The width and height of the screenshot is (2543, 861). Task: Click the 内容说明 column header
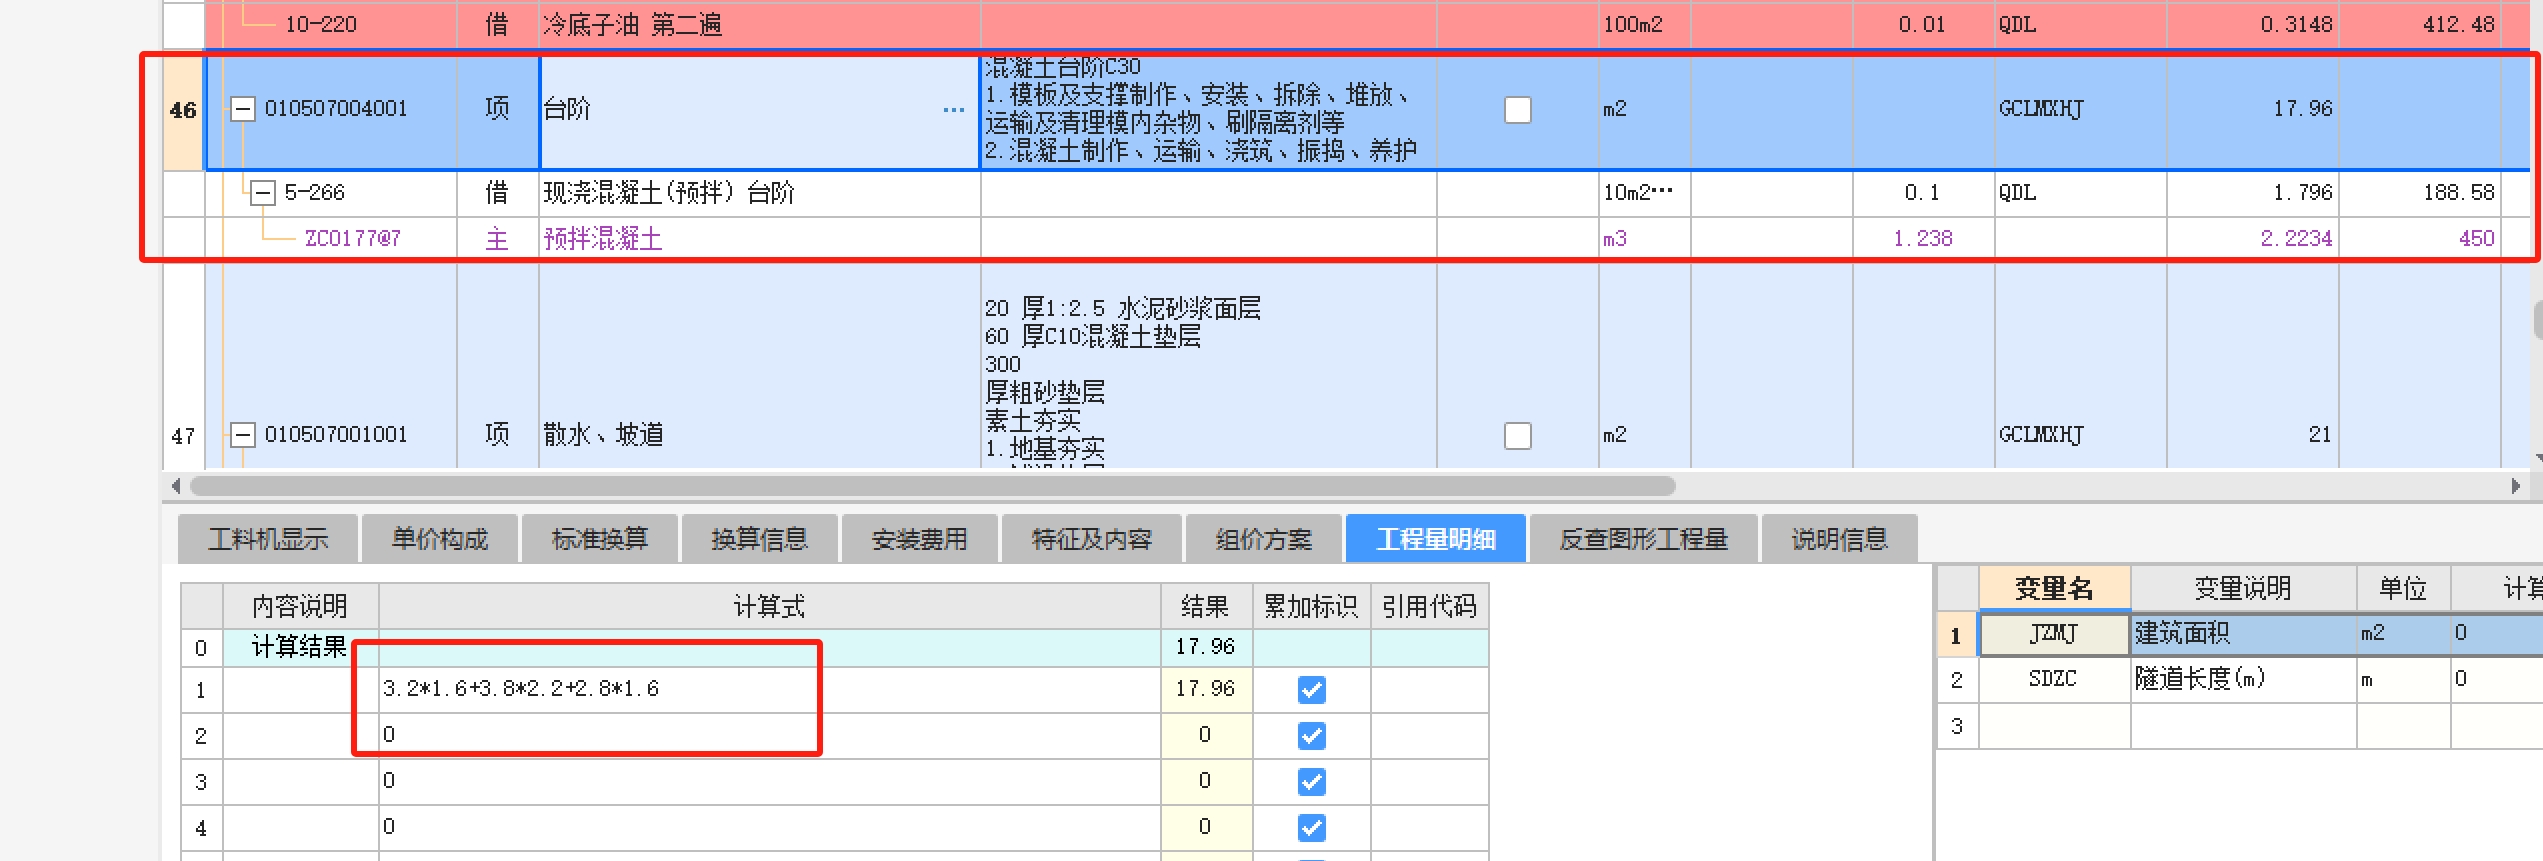(x=300, y=606)
